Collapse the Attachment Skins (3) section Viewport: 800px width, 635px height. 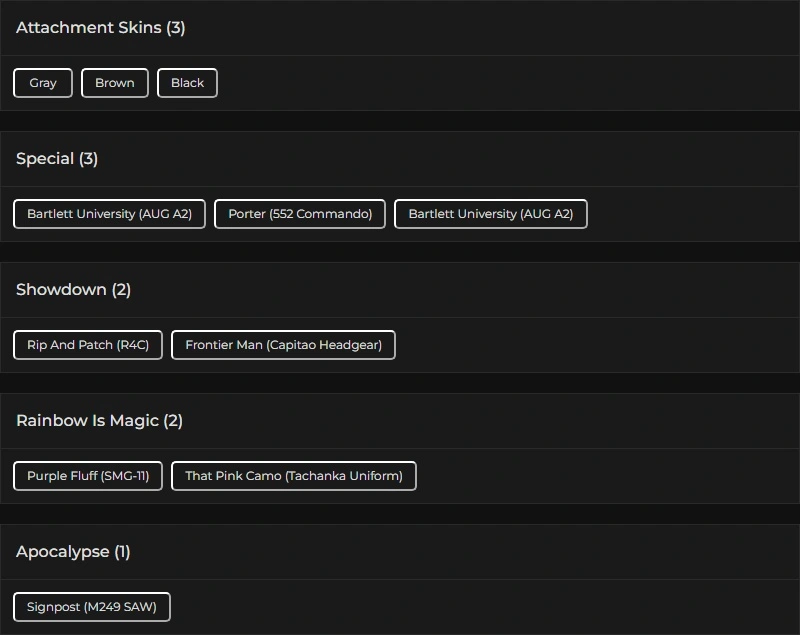[100, 28]
